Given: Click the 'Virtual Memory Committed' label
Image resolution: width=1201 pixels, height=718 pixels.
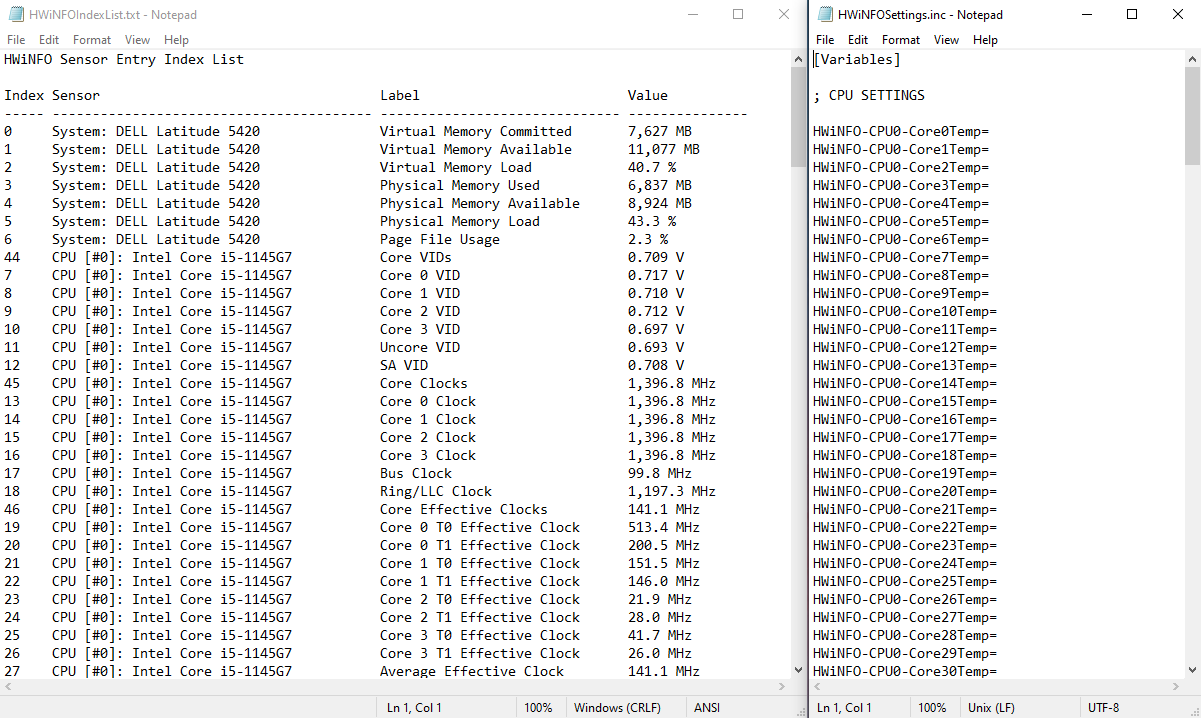Looking at the screenshot, I should 476,131.
